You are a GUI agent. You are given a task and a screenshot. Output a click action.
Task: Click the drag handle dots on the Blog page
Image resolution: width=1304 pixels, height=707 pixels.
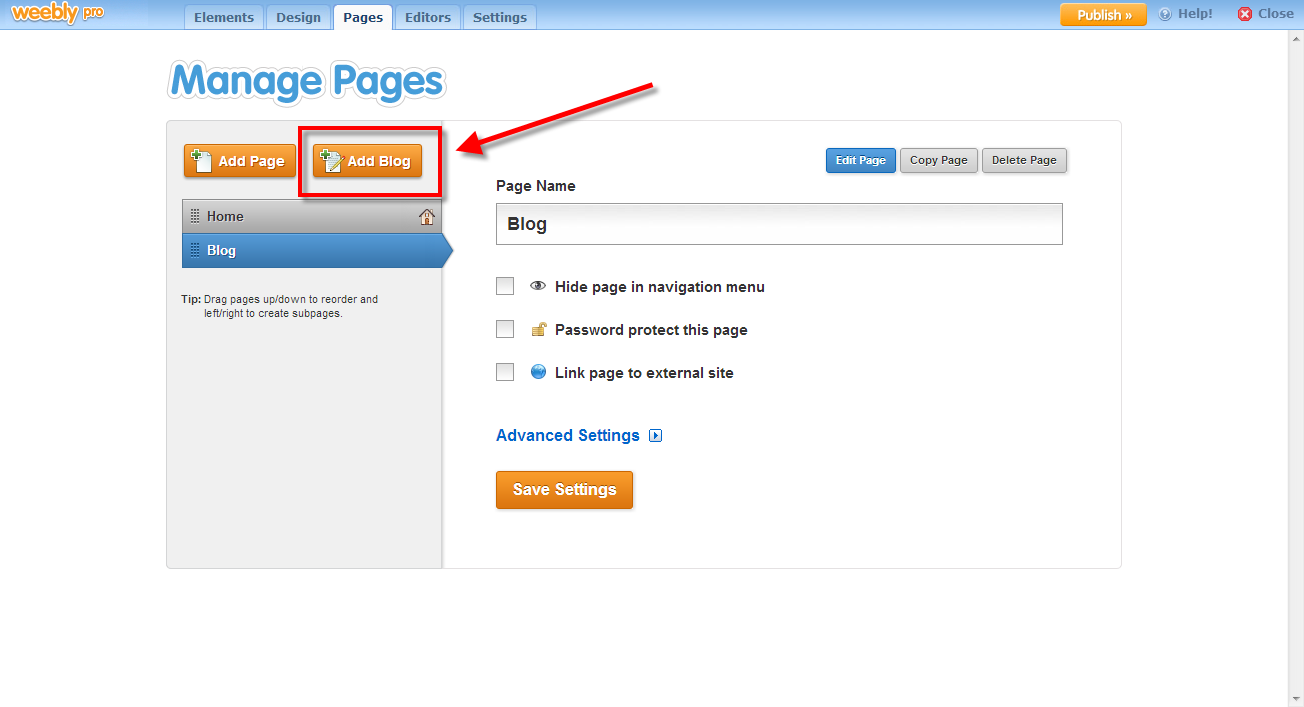click(x=195, y=250)
